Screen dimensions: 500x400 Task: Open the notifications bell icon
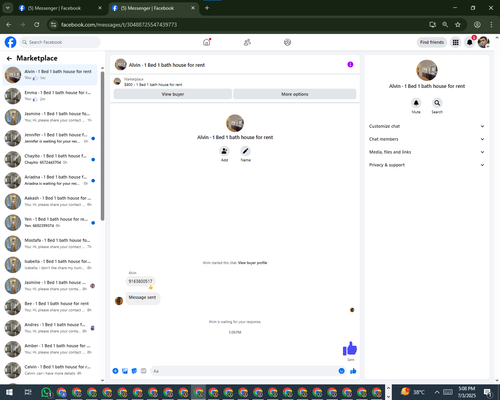coord(469,42)
